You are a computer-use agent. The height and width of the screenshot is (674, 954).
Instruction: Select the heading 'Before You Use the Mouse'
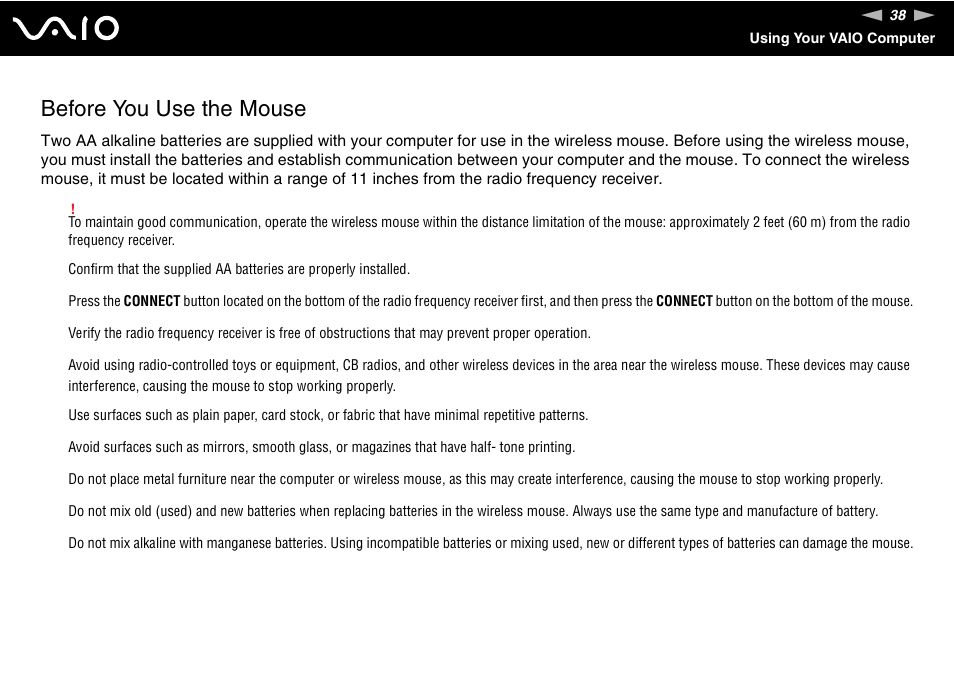[x=173, y=108]
